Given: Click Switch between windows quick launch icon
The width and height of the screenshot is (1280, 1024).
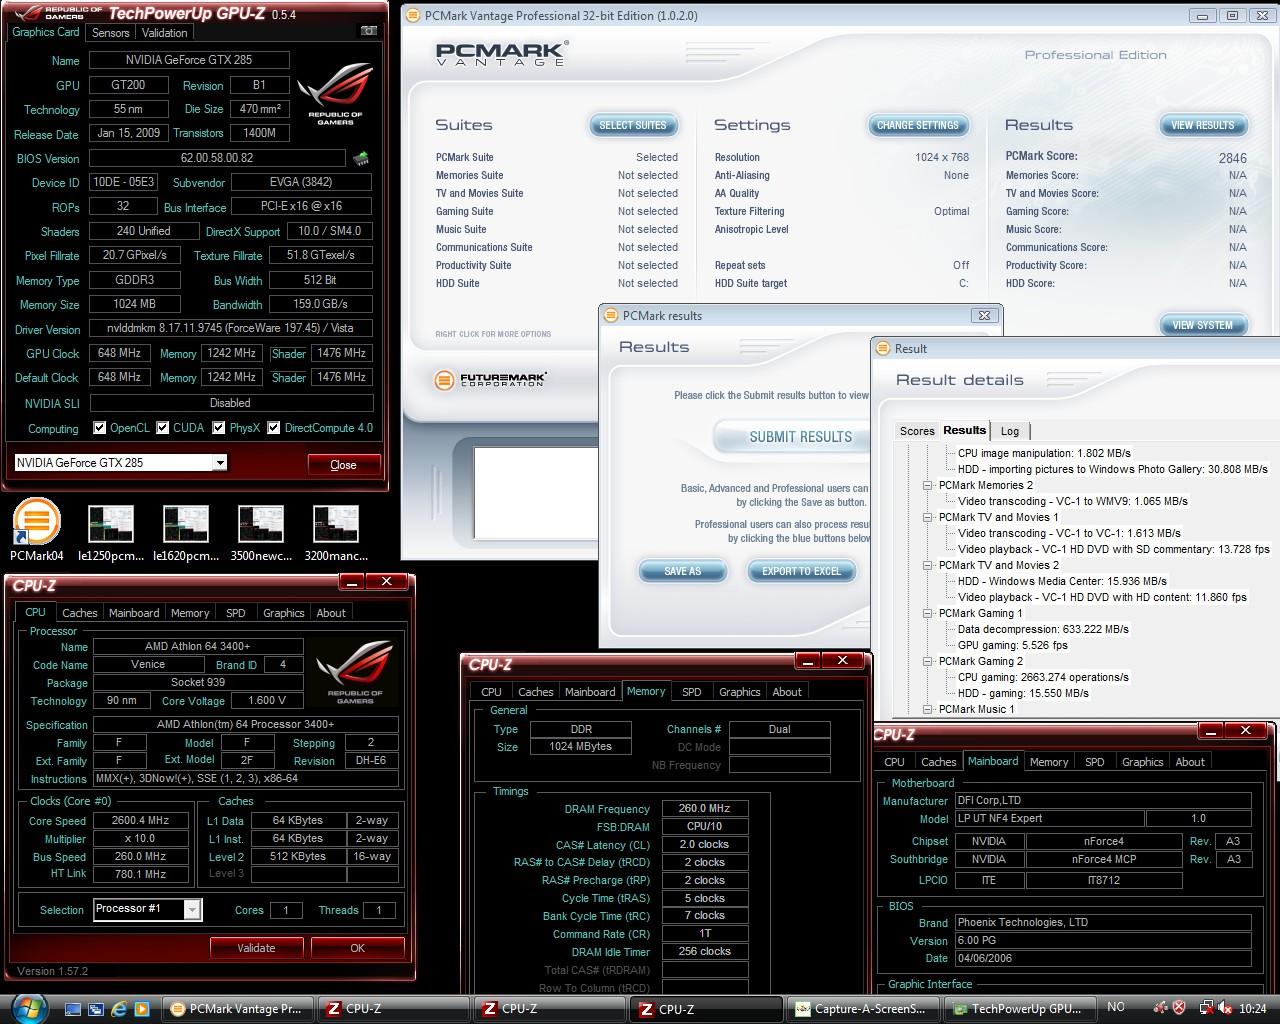Looking at the screenshot, I should tap(96, 1009).
